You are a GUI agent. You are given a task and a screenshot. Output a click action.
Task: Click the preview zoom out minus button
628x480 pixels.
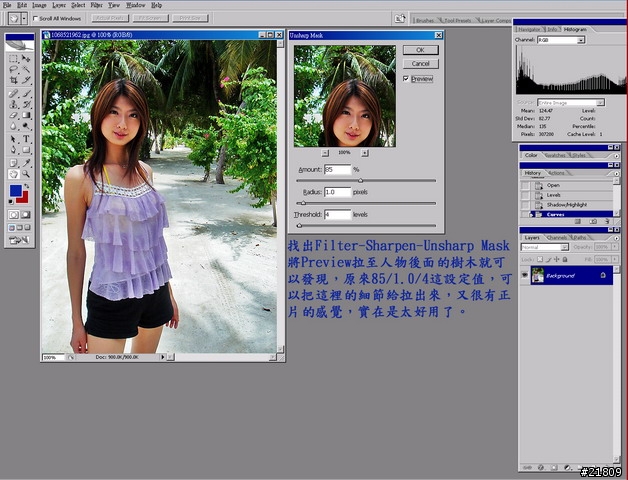point(325,153)
